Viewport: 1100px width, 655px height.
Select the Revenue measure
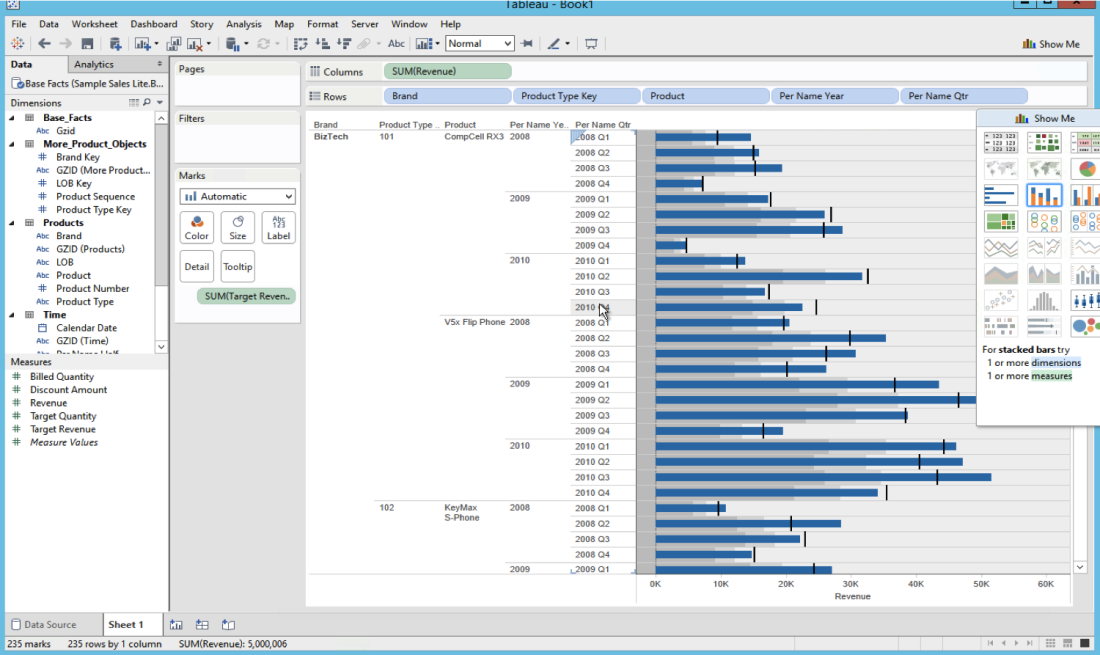click(48, 403)
